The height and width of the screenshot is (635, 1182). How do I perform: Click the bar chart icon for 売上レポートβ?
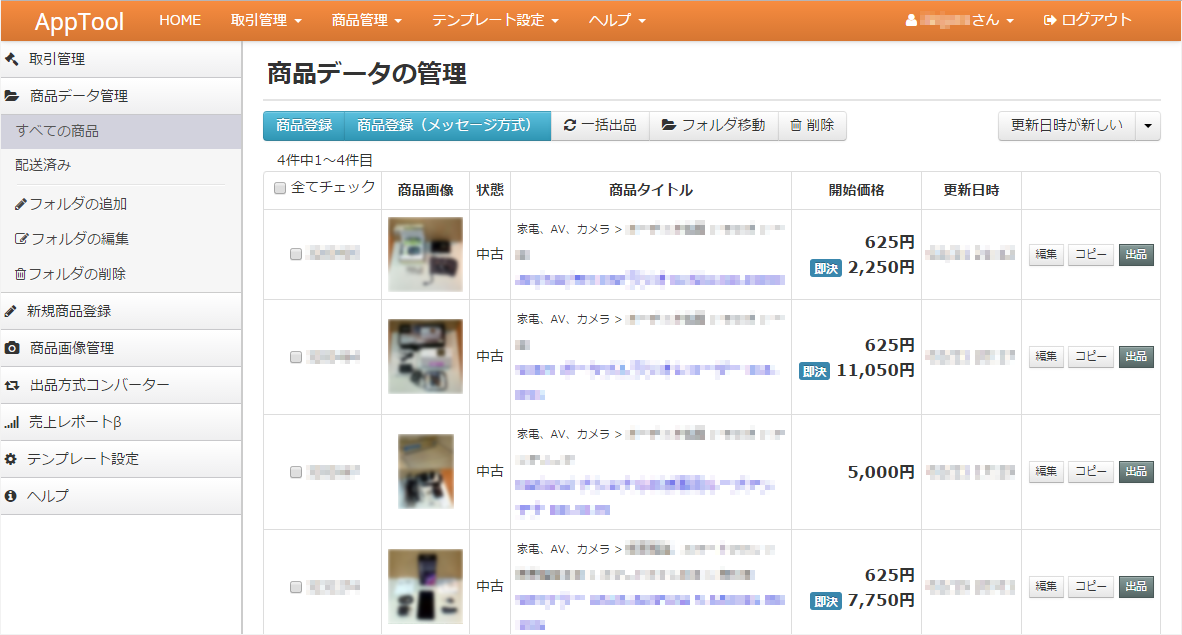[12, 422]
